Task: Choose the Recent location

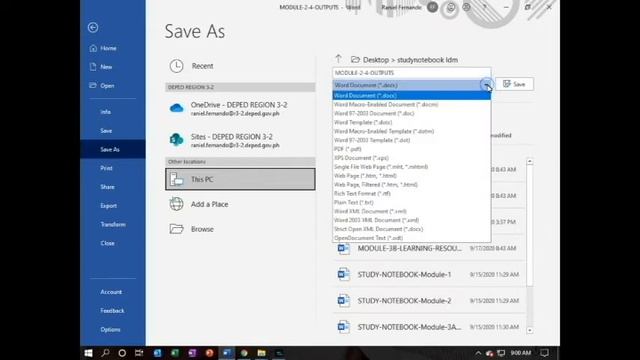Action: point(240,66)
